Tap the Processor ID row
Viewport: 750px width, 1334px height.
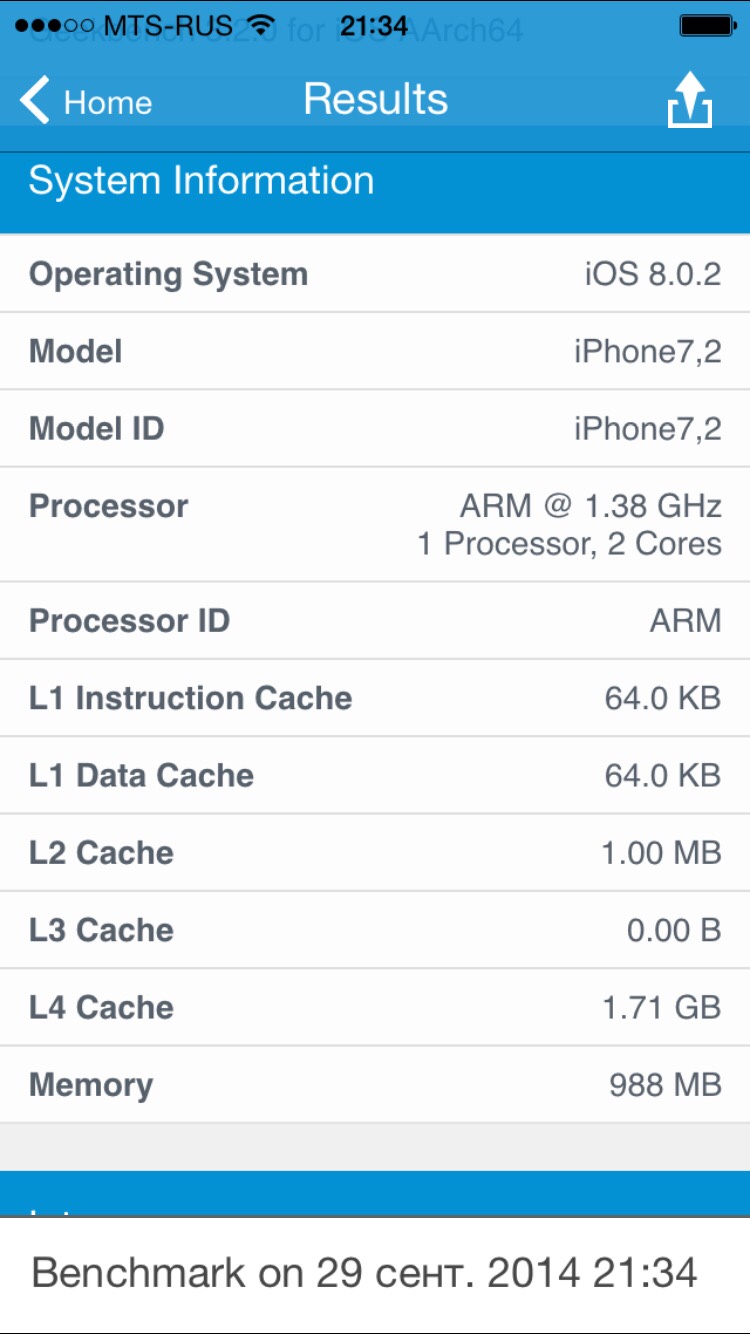(x=375, y=620)
